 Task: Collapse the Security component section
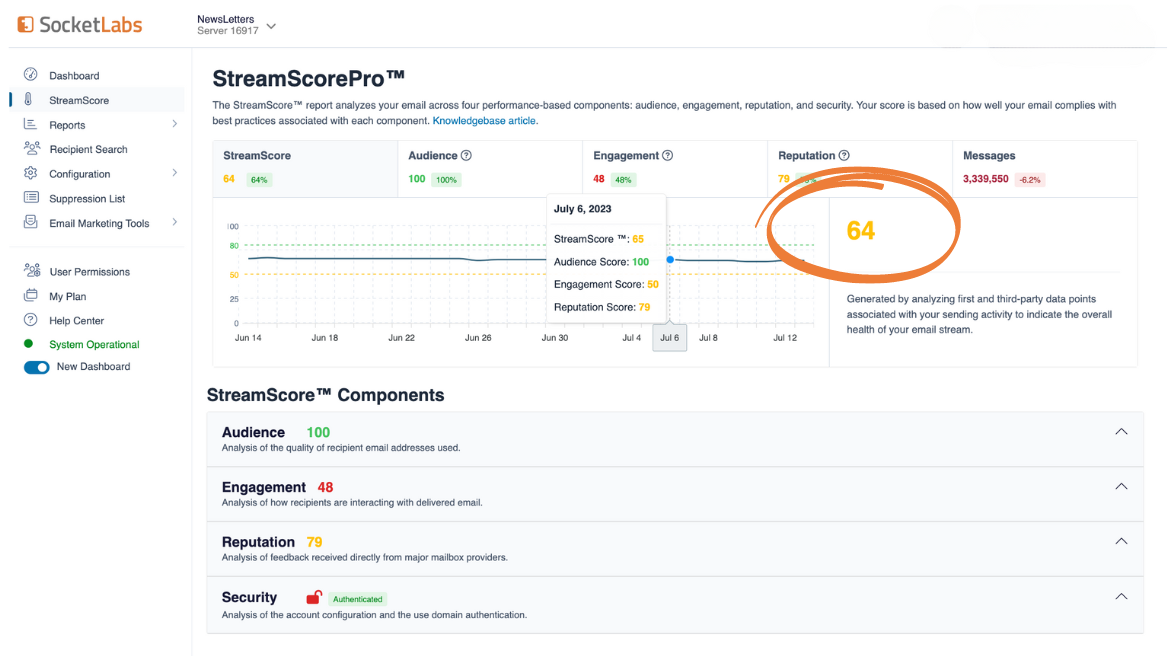(1121, 596)
